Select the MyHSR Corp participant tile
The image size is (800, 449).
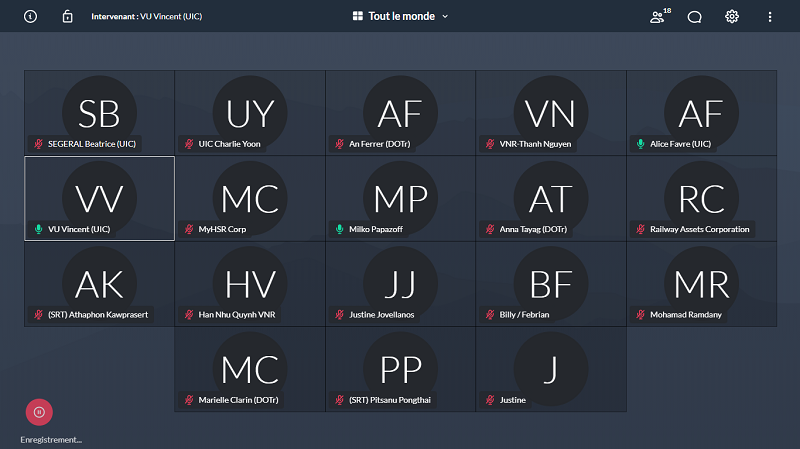tap(250, 199)
